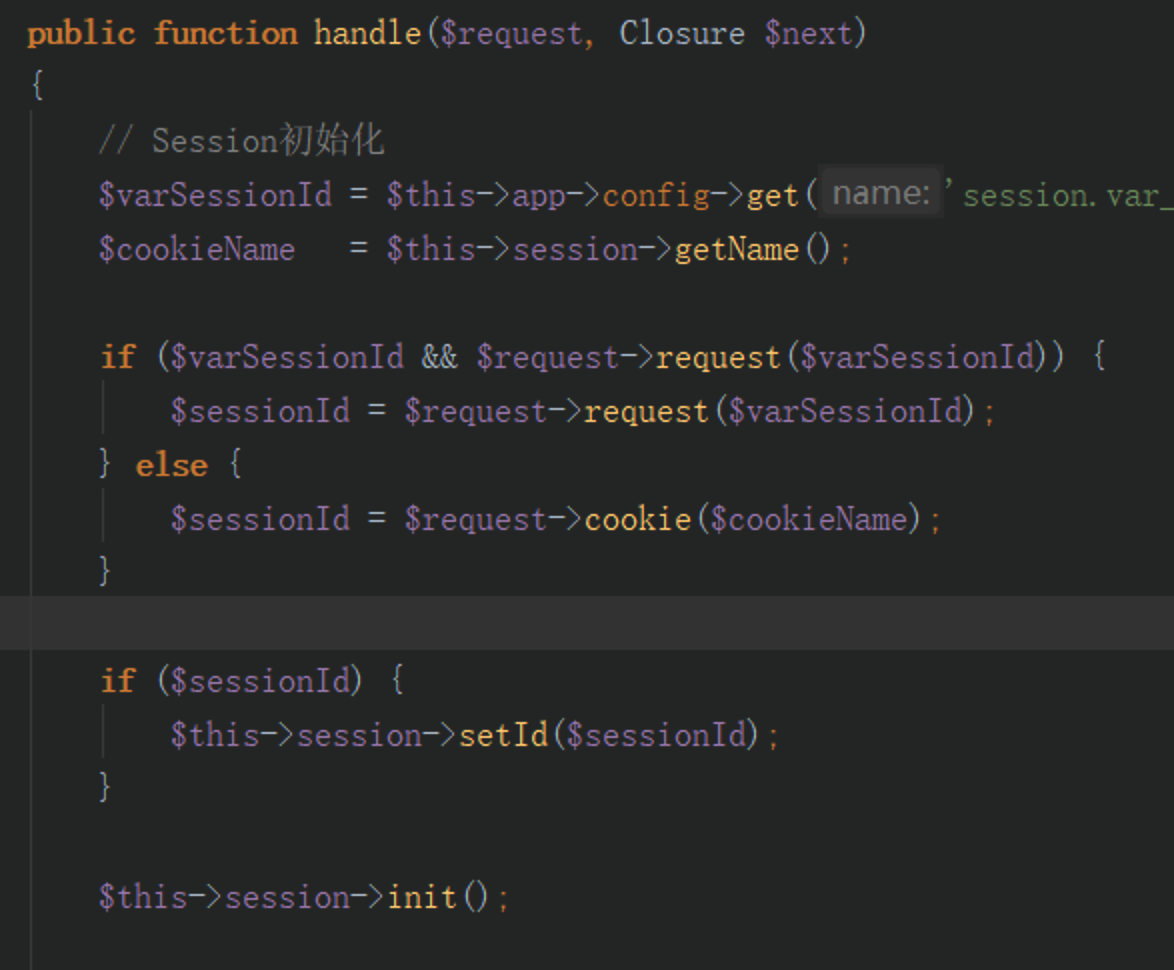Image resolution: width=1174 pixels, height=970 pixels.
Task: Click the 'name:' parameter hint
Action: 880,194
